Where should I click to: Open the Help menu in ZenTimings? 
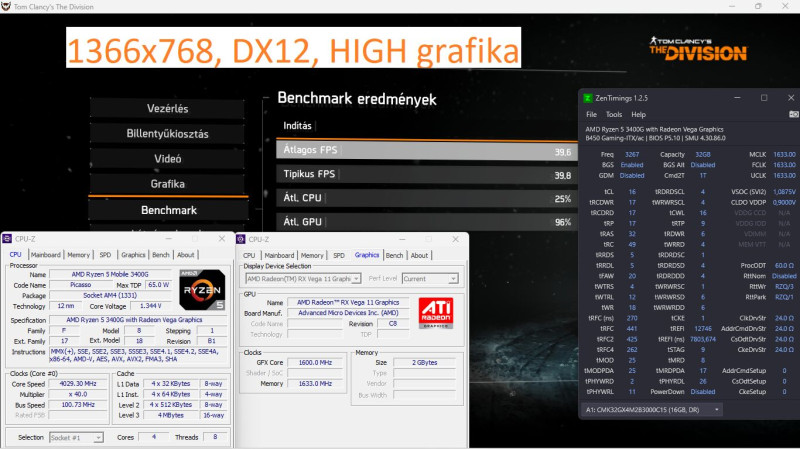click(x=638, y=115)
